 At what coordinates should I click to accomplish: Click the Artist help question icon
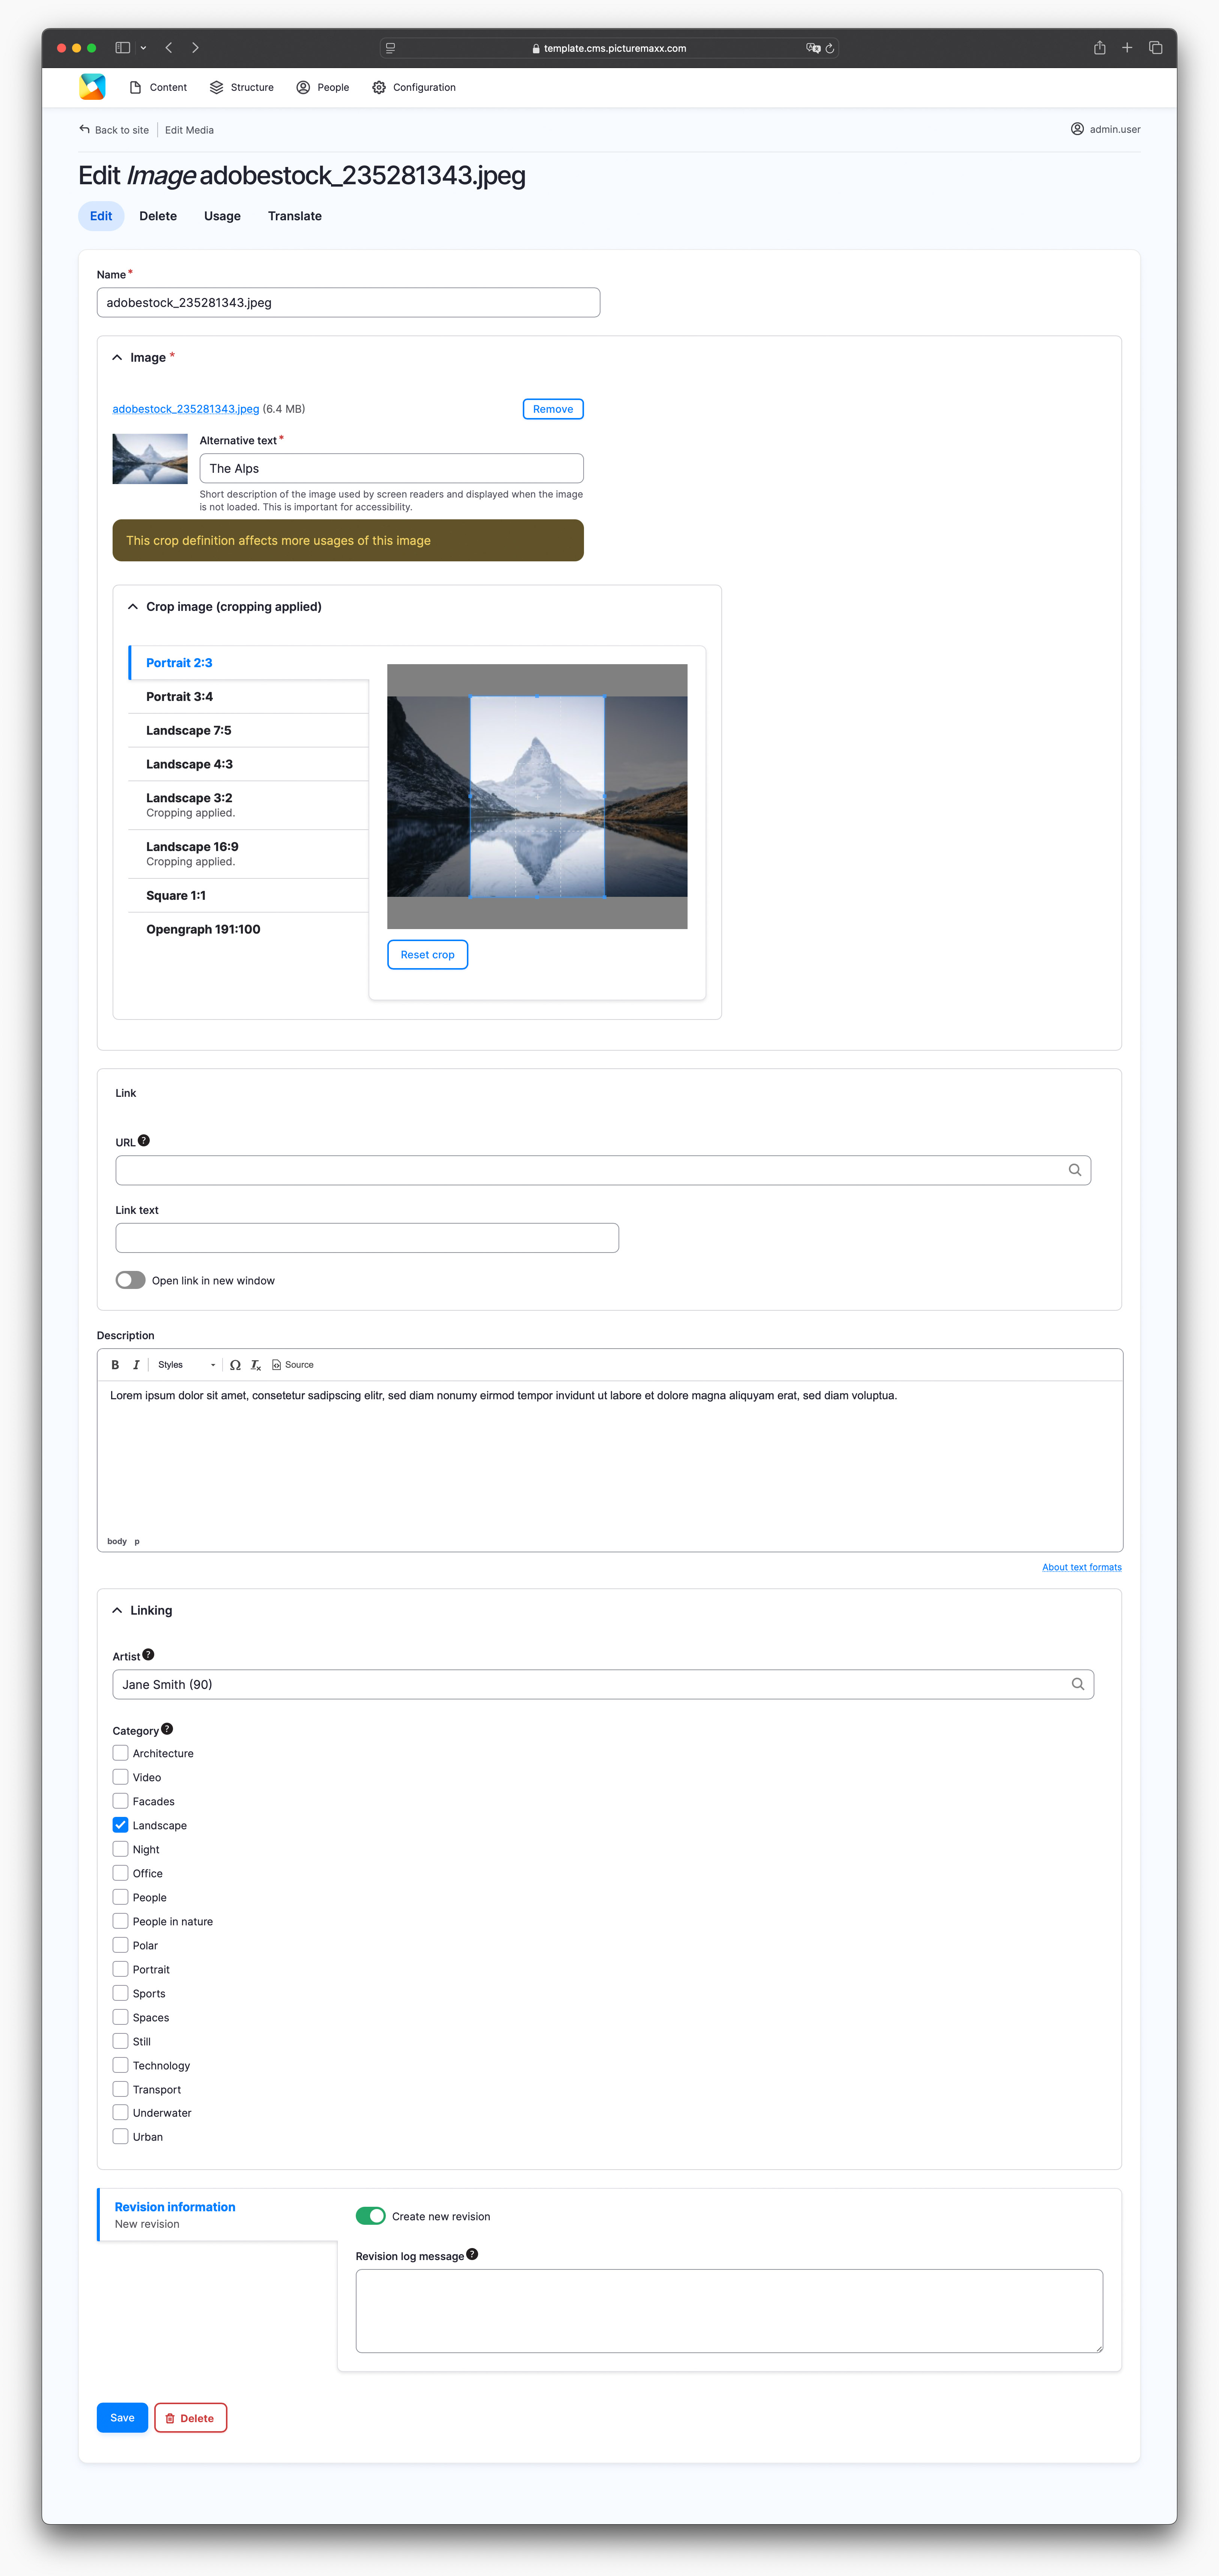(148, 1655)
